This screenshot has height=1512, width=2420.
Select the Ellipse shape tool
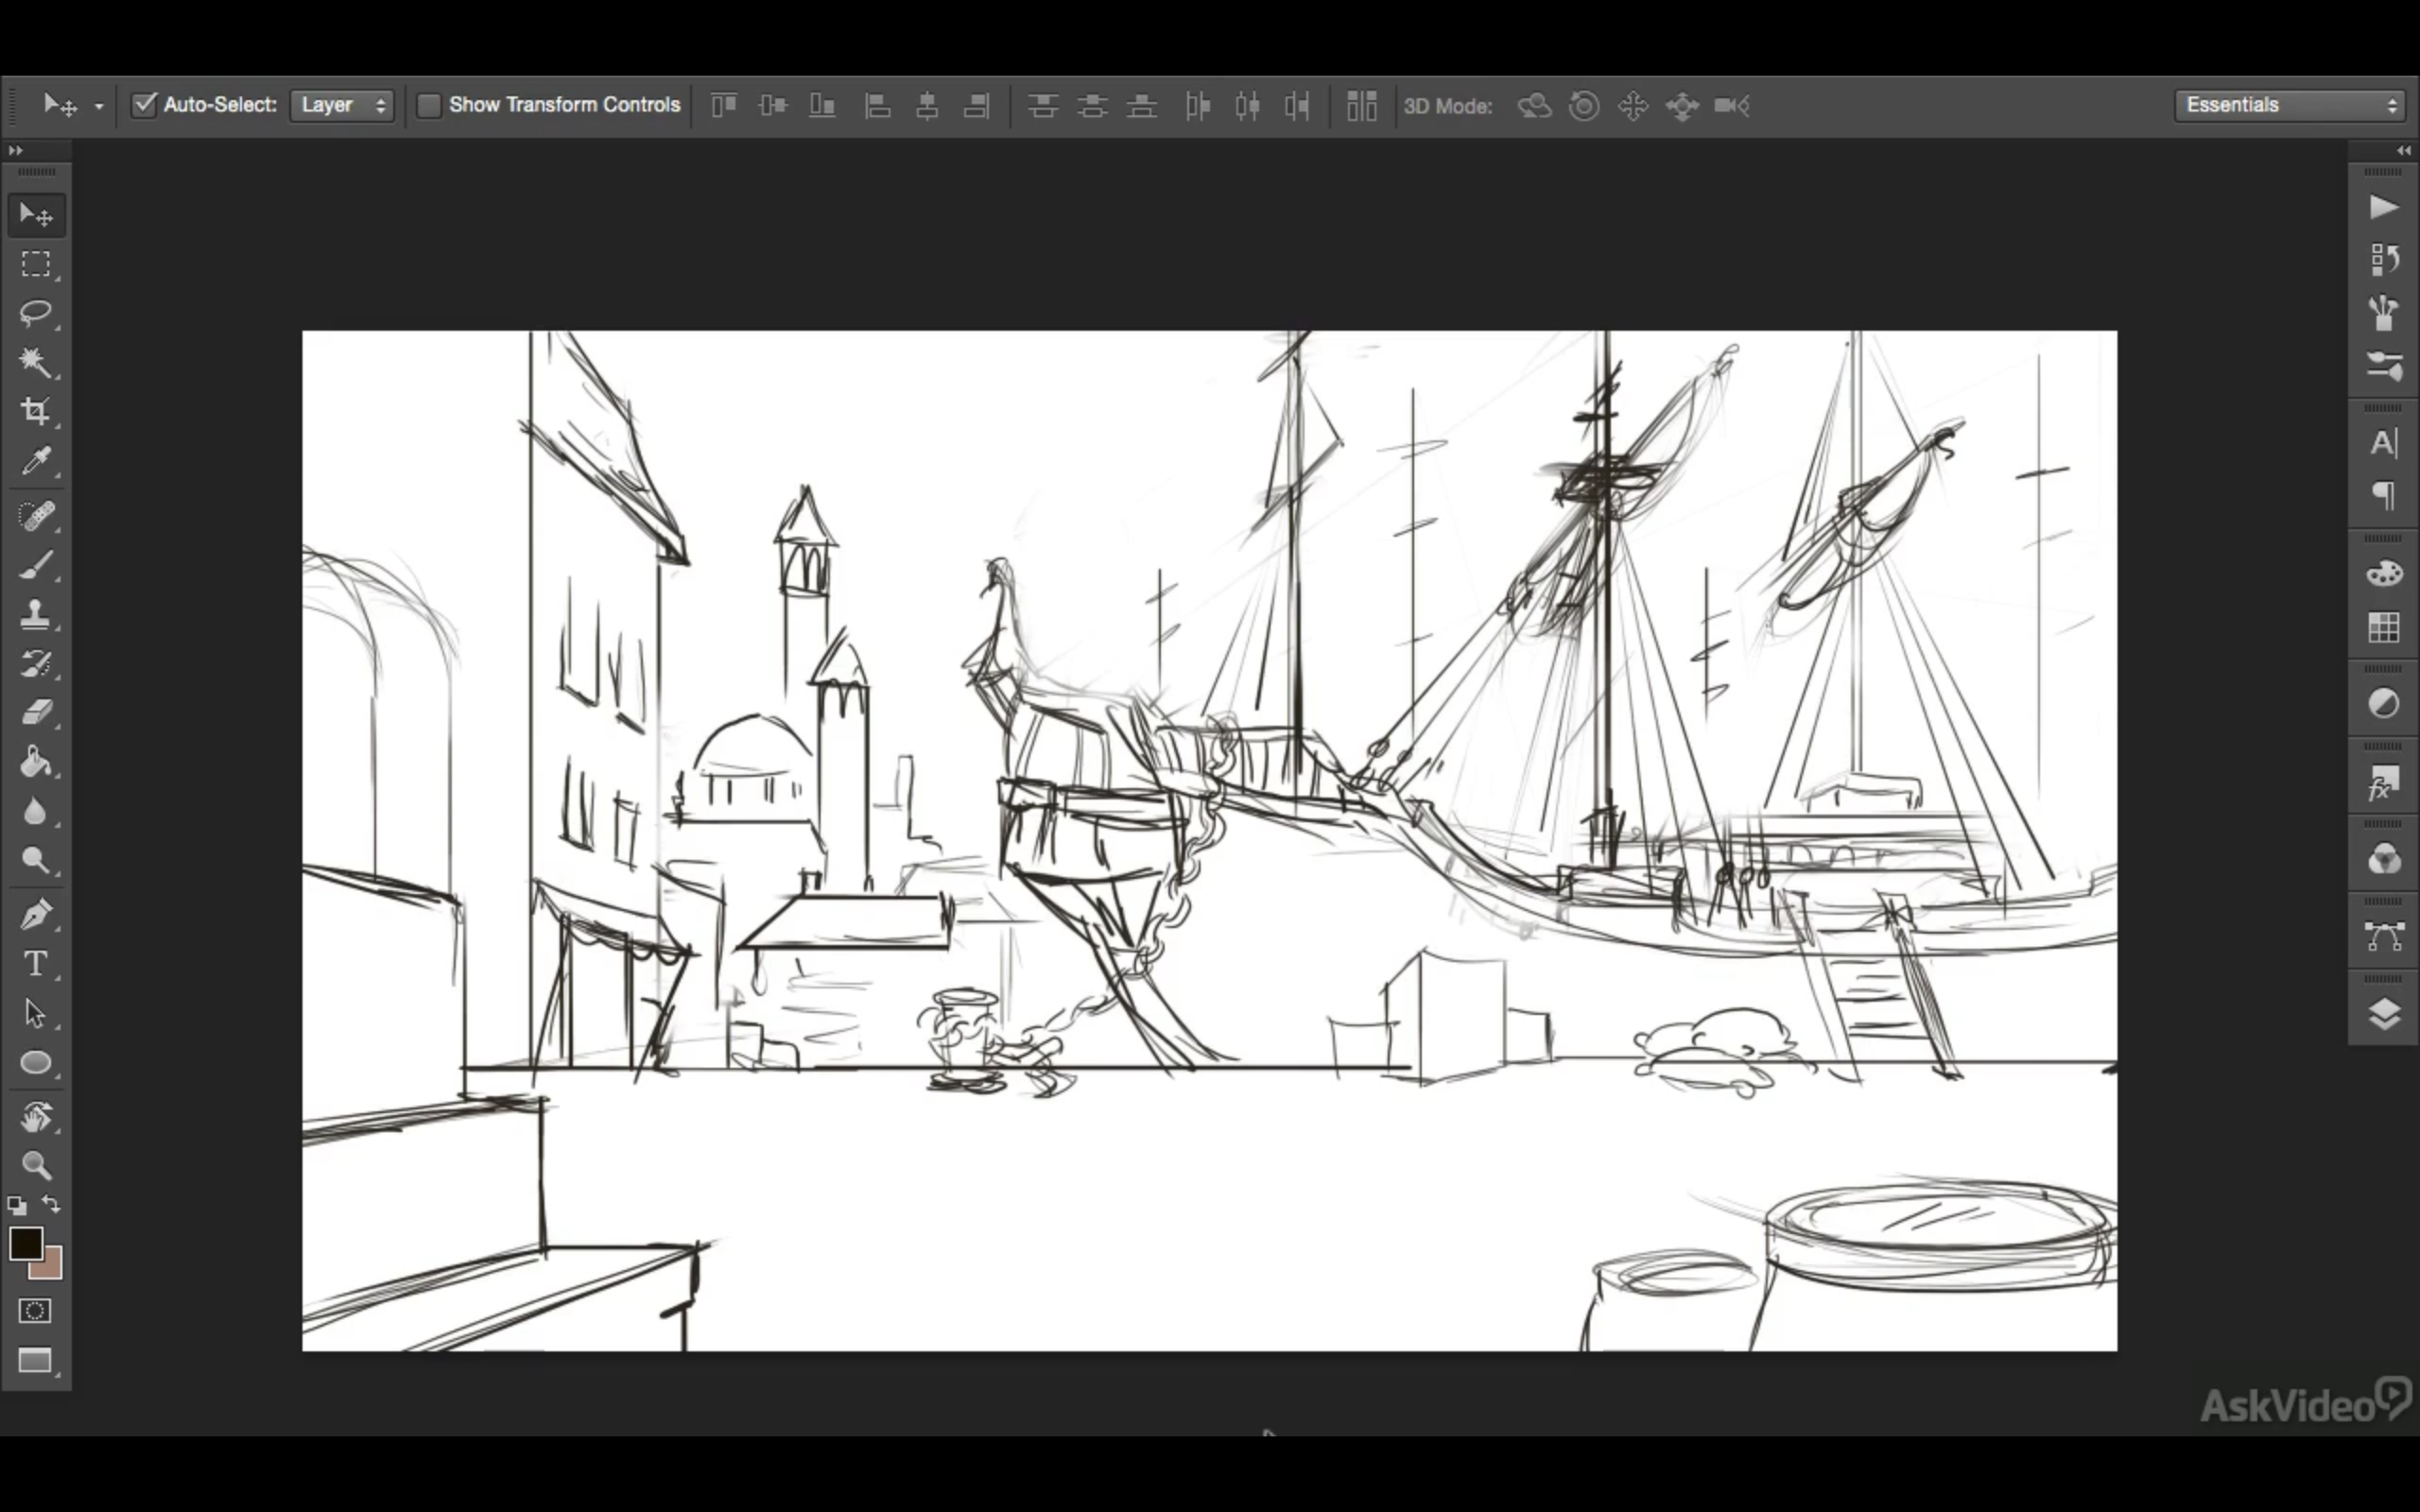click(x=36, y=1062)
